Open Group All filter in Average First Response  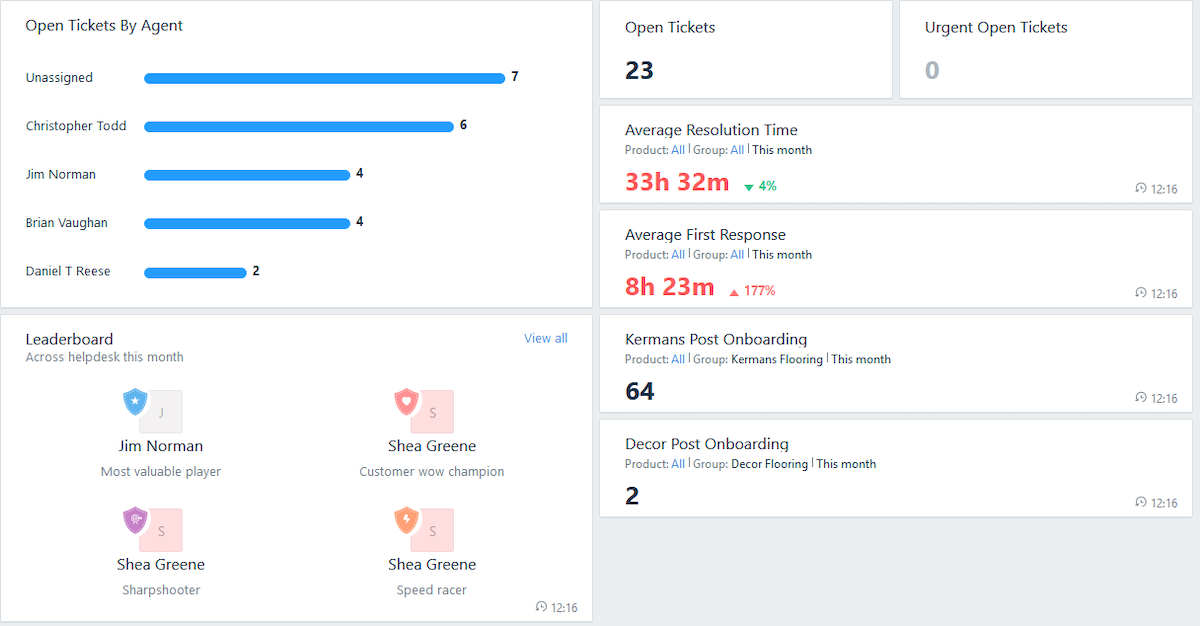(x=737, y=255)
